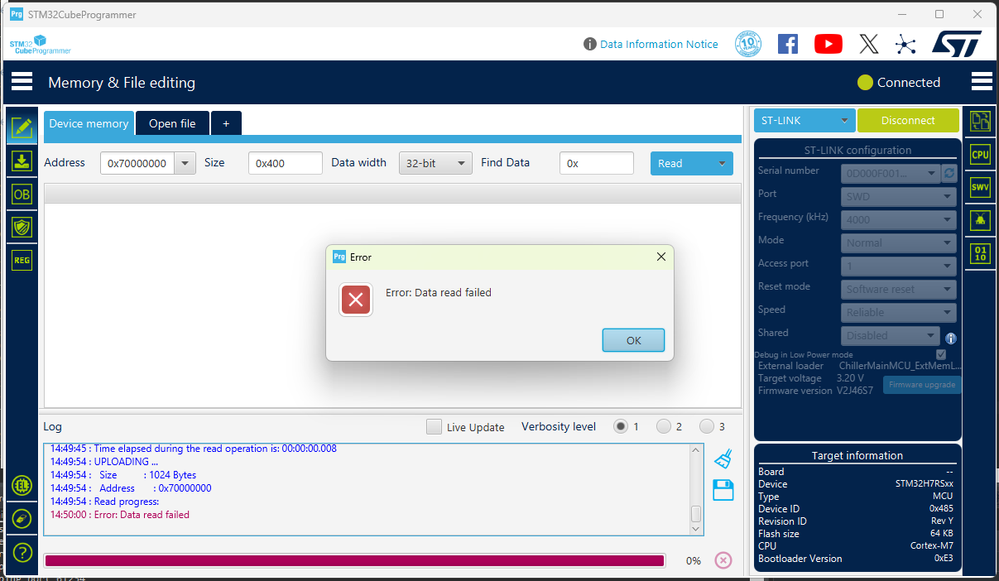Open the Option Bytes (OB) icon
Image resolution: width=999 pixels, height=581 pixels.
pos(22,194)
